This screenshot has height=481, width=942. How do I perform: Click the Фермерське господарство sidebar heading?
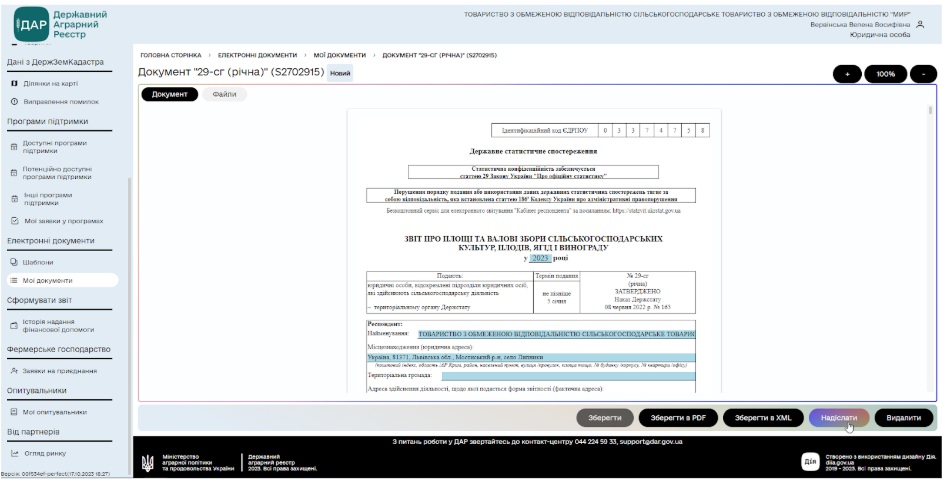[x=59, y=349]
